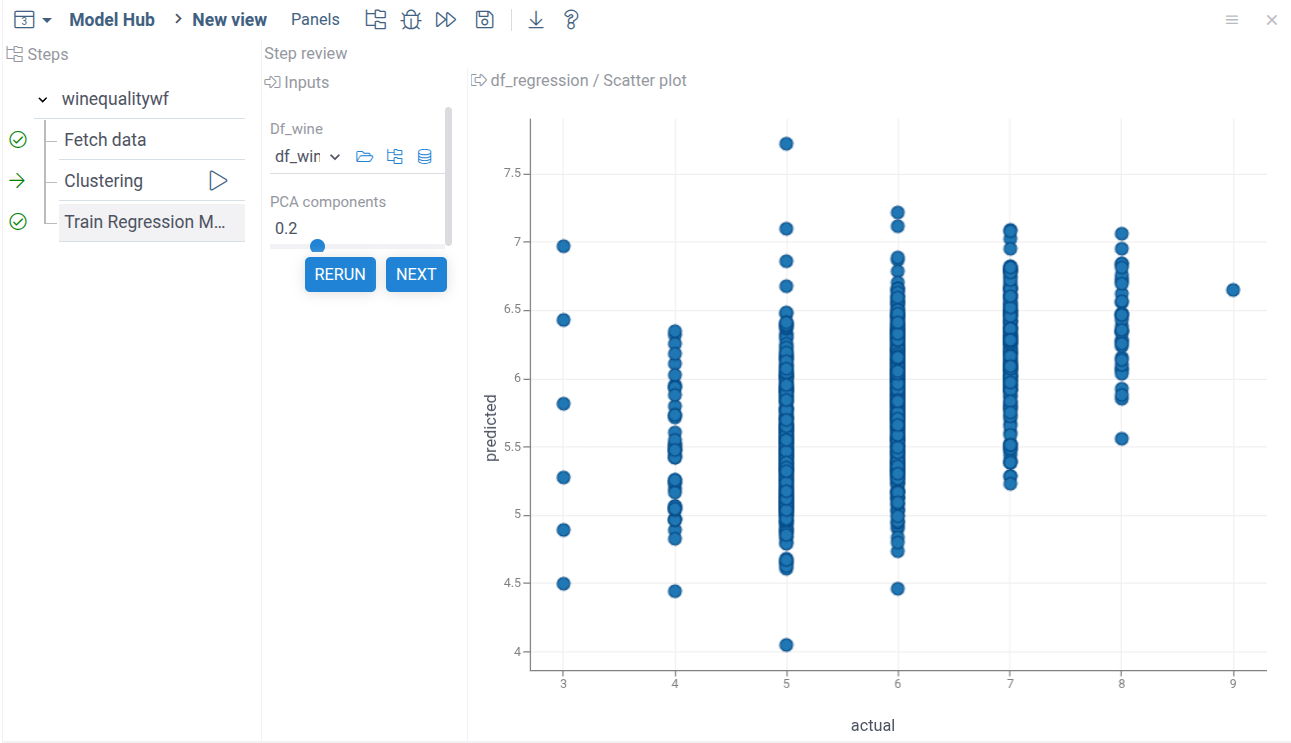Open the hamburger menu at top right
The width and height of the screenshot is (1291, 743).
pyautogui.click(x=1232, y=20)
